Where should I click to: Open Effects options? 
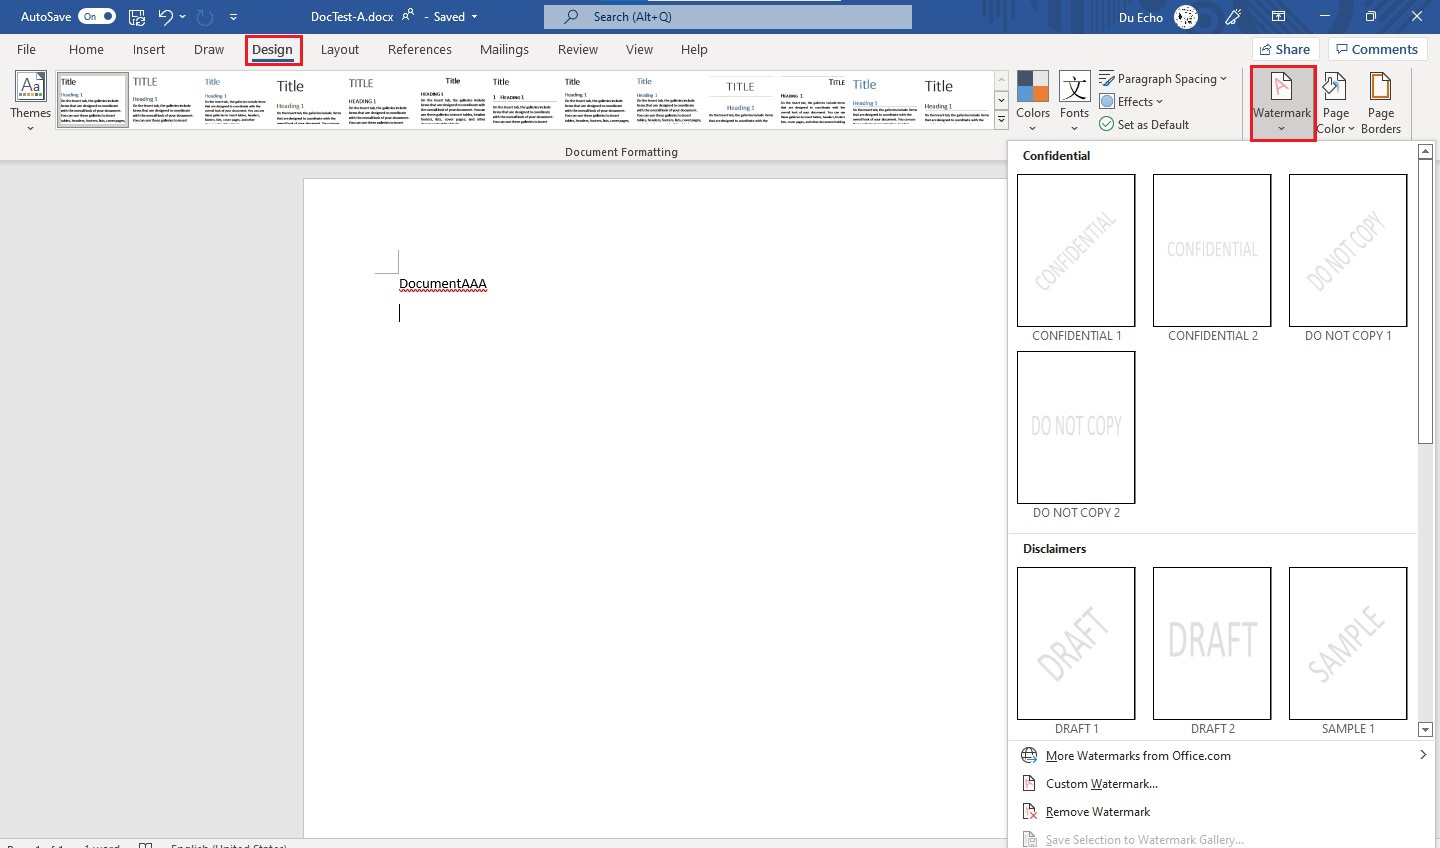click(1130, 101)
